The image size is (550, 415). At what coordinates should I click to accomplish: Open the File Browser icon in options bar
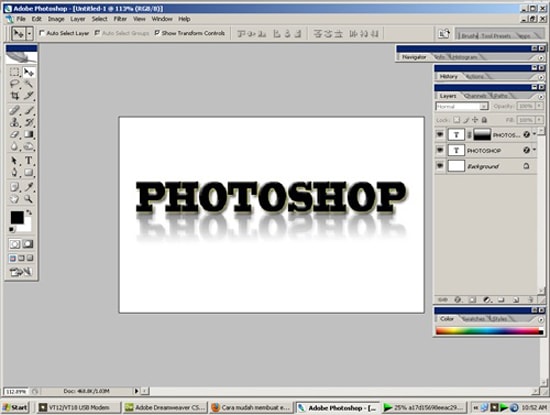click(x=444, y=34)
